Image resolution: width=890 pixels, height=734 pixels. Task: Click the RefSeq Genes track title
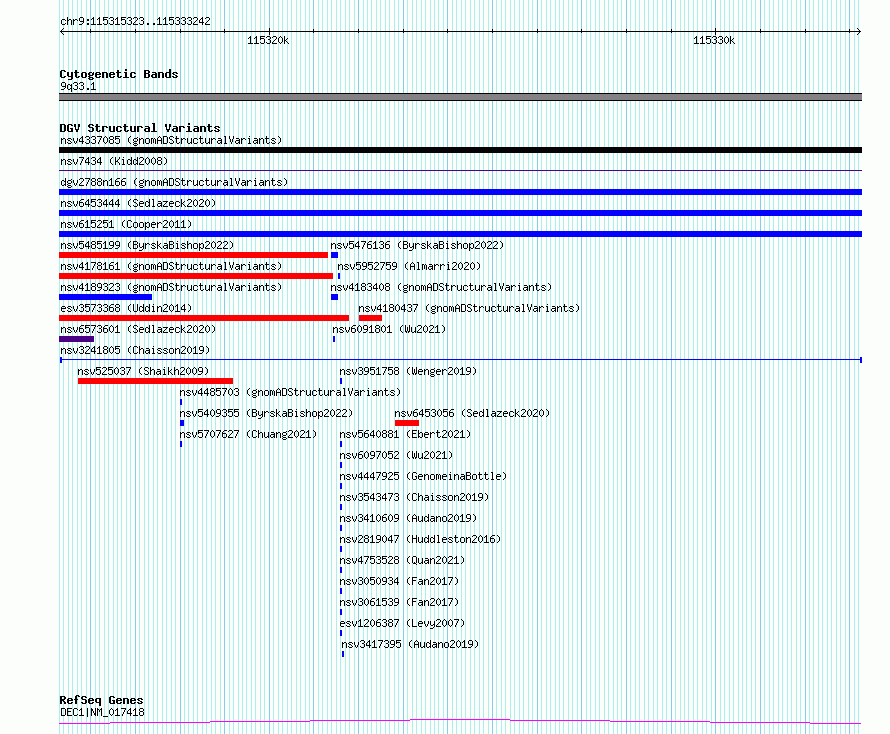[x=101, y=700]
